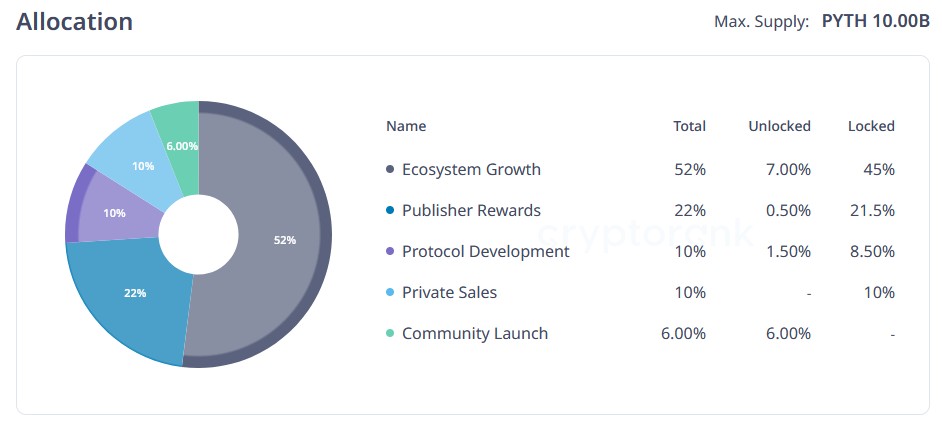Select the 22% blue pie slice
Viewport: 942px width, 424px height.
click(x=130, y=295)
